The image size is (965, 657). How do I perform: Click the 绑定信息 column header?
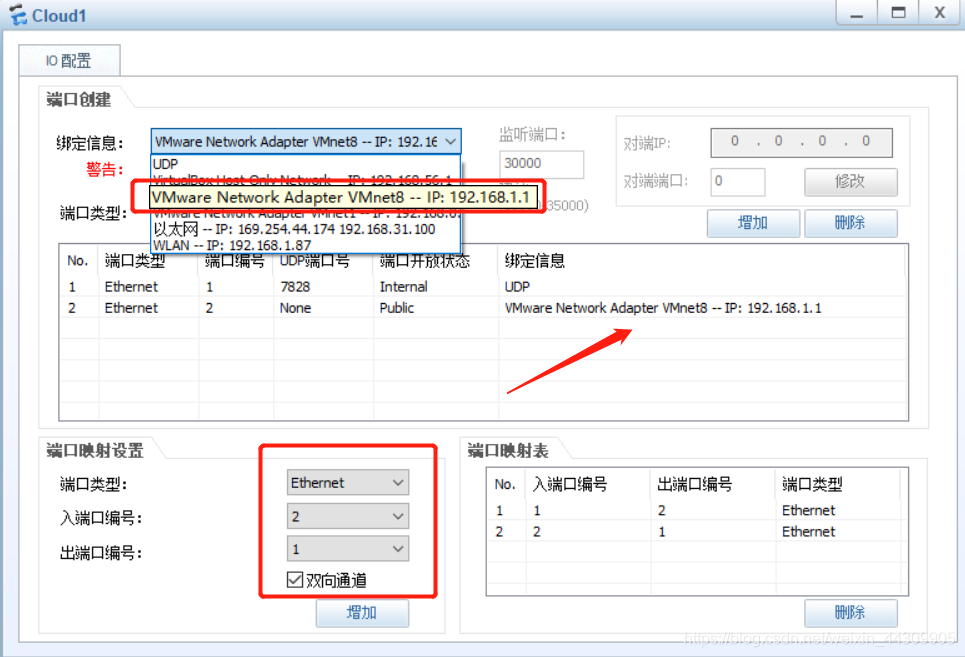click(x=534, y=261)
